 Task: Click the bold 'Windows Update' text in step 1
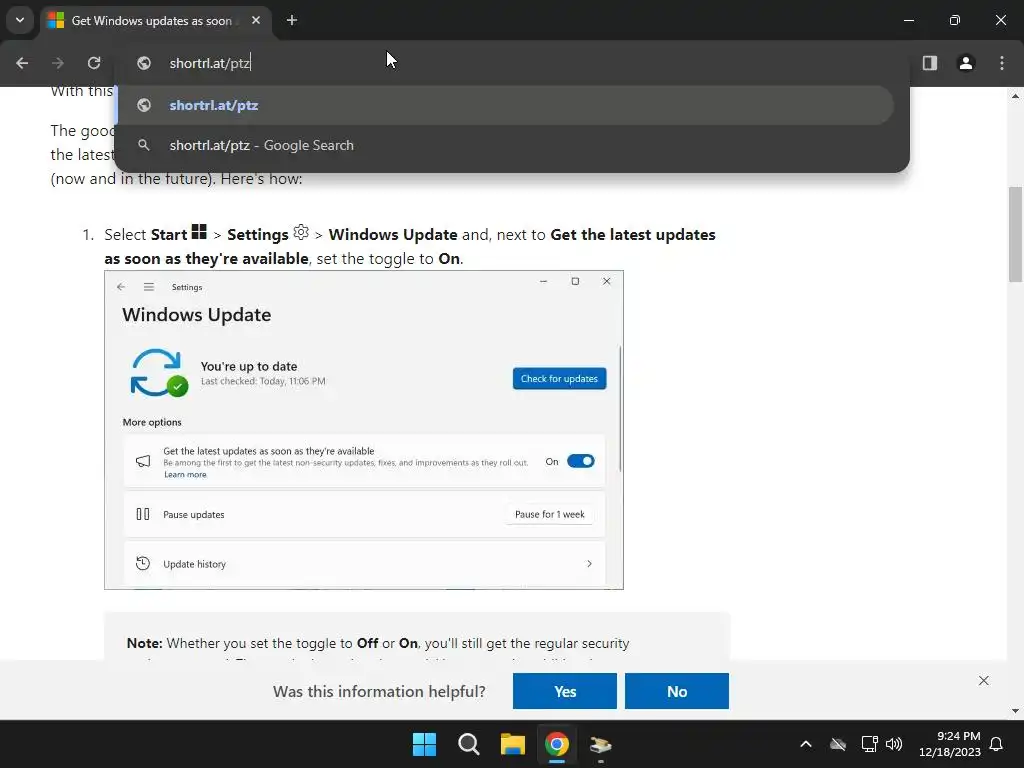pos(392,234)
